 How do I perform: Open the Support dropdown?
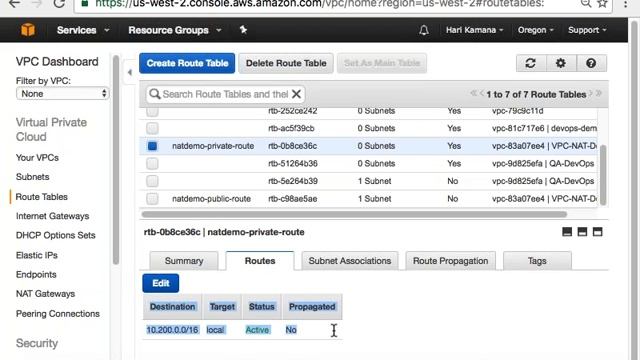point(587,30)
